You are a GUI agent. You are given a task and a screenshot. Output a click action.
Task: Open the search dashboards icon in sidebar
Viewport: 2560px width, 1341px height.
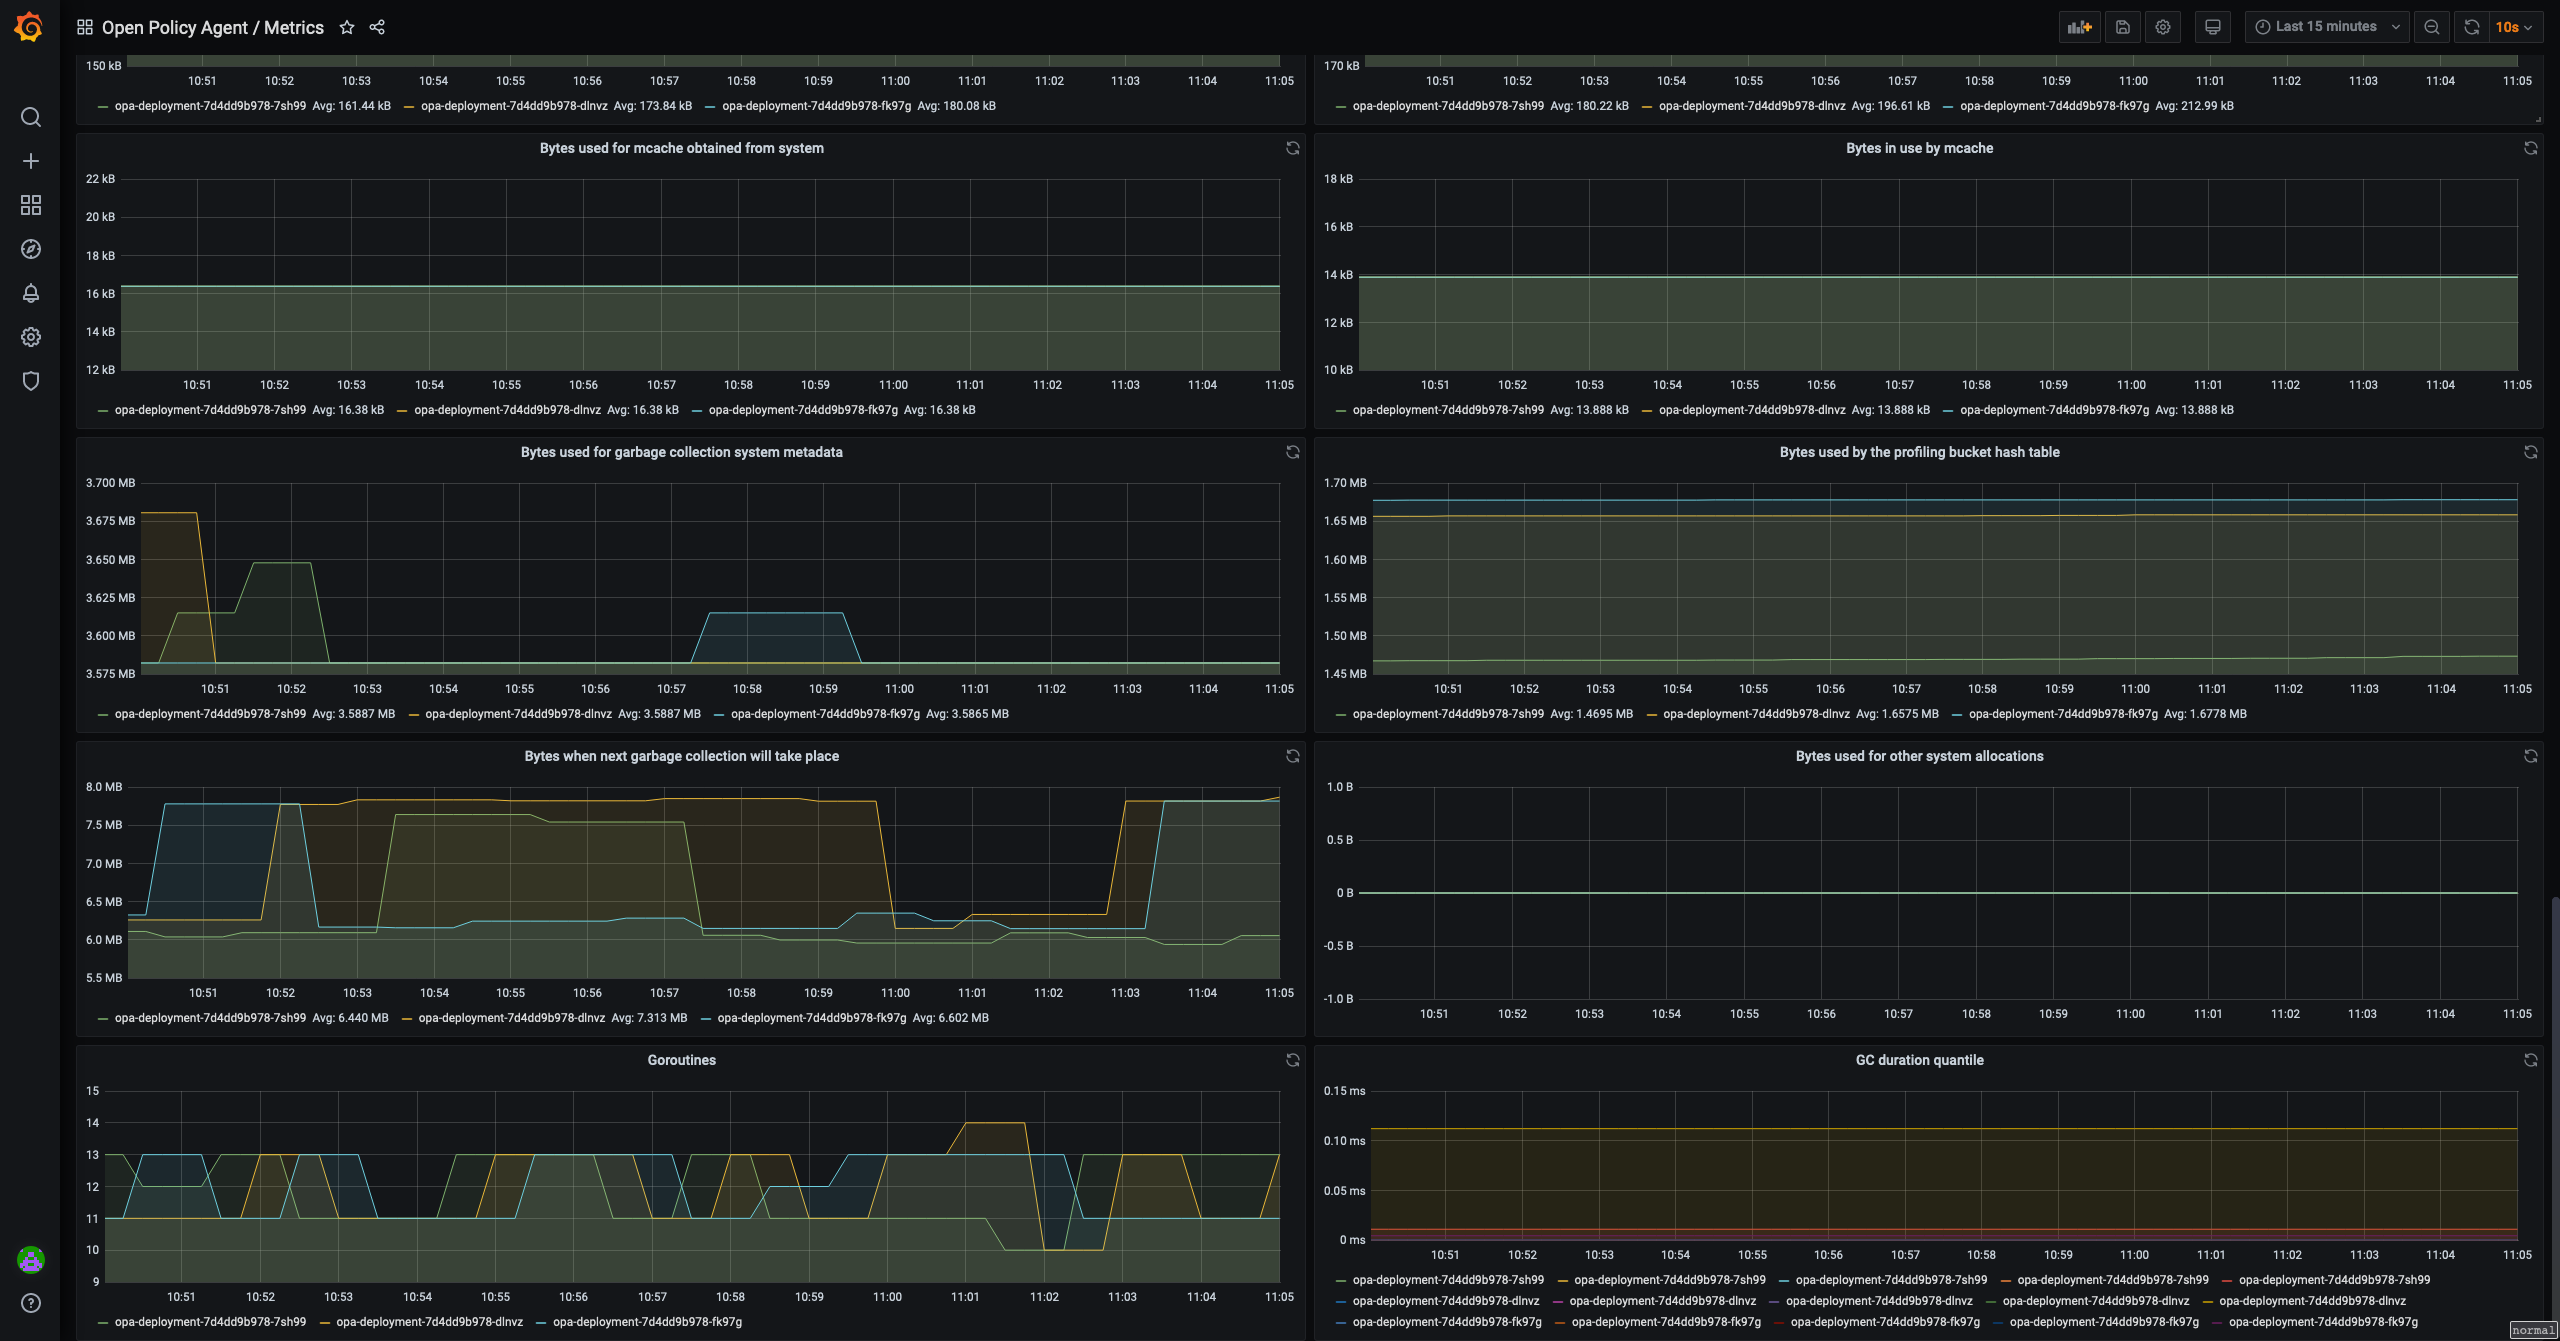(x=31, y=117)
